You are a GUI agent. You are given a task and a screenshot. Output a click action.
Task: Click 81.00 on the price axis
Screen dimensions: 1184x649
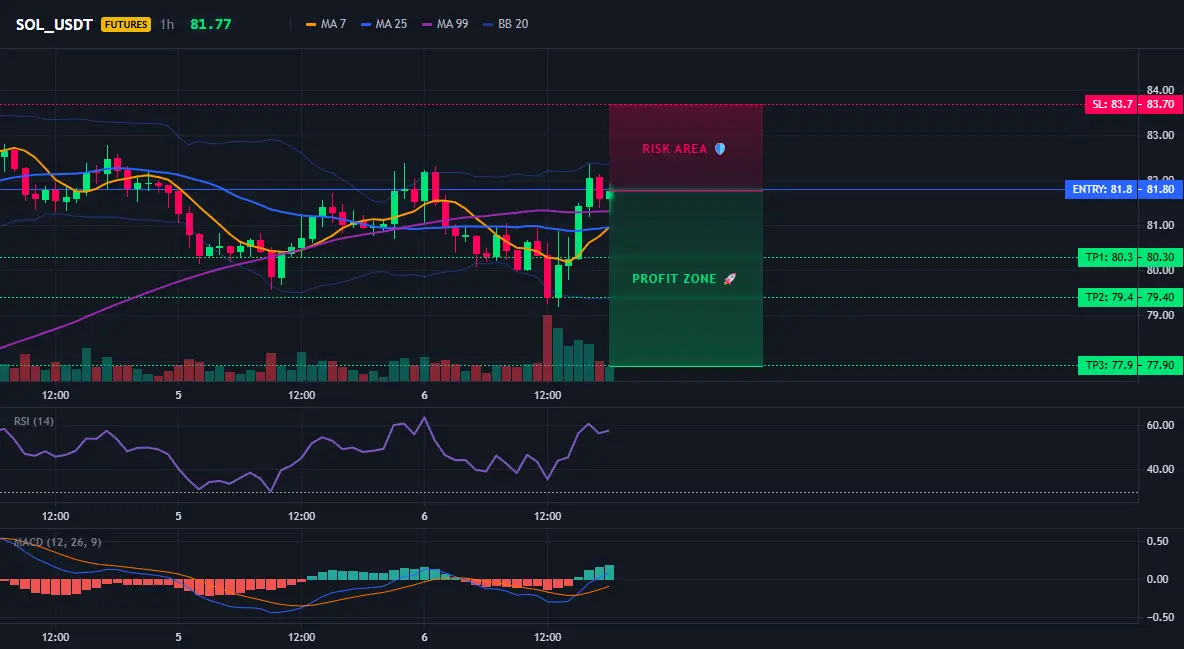tap(1161, 225)
